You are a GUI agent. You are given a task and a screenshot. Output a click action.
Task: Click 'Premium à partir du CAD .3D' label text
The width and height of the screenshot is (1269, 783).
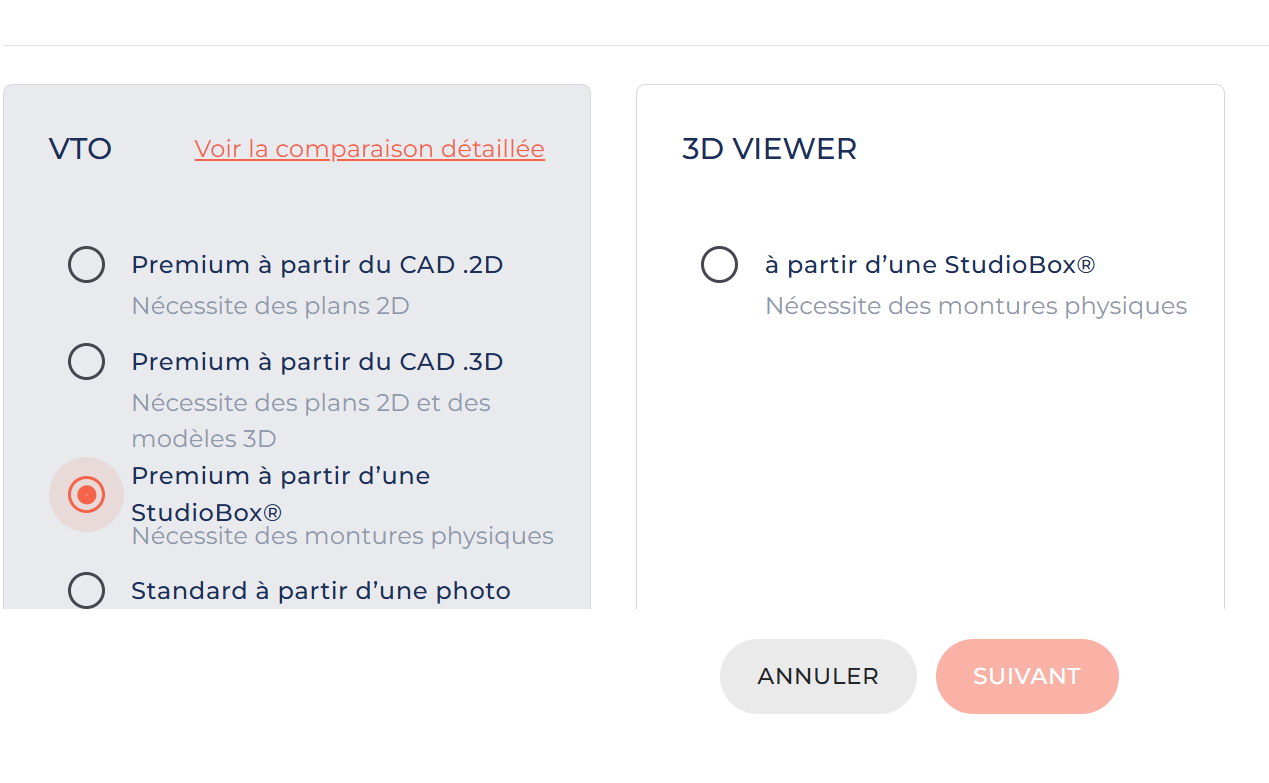(317, 361)
